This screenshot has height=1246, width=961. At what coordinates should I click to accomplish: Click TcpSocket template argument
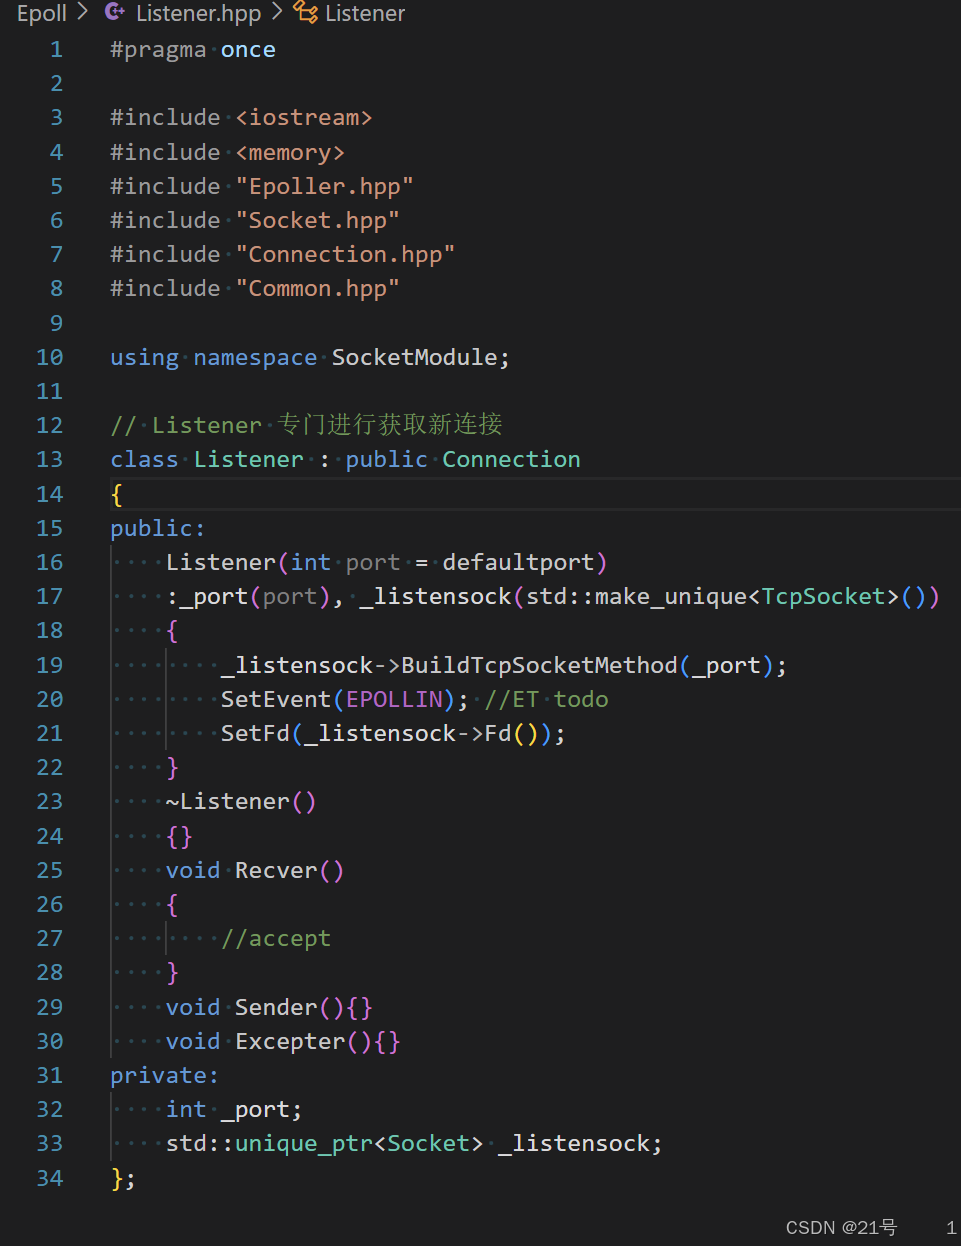click(x=823, y=596)
